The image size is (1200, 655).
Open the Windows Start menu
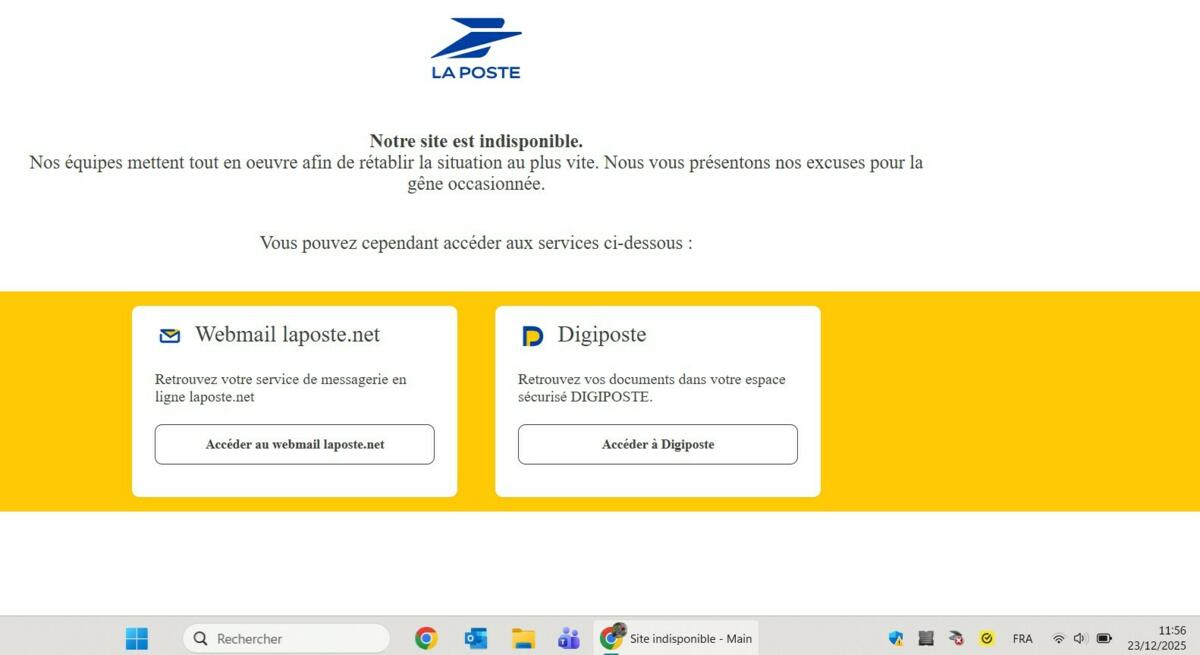point(137,638)
